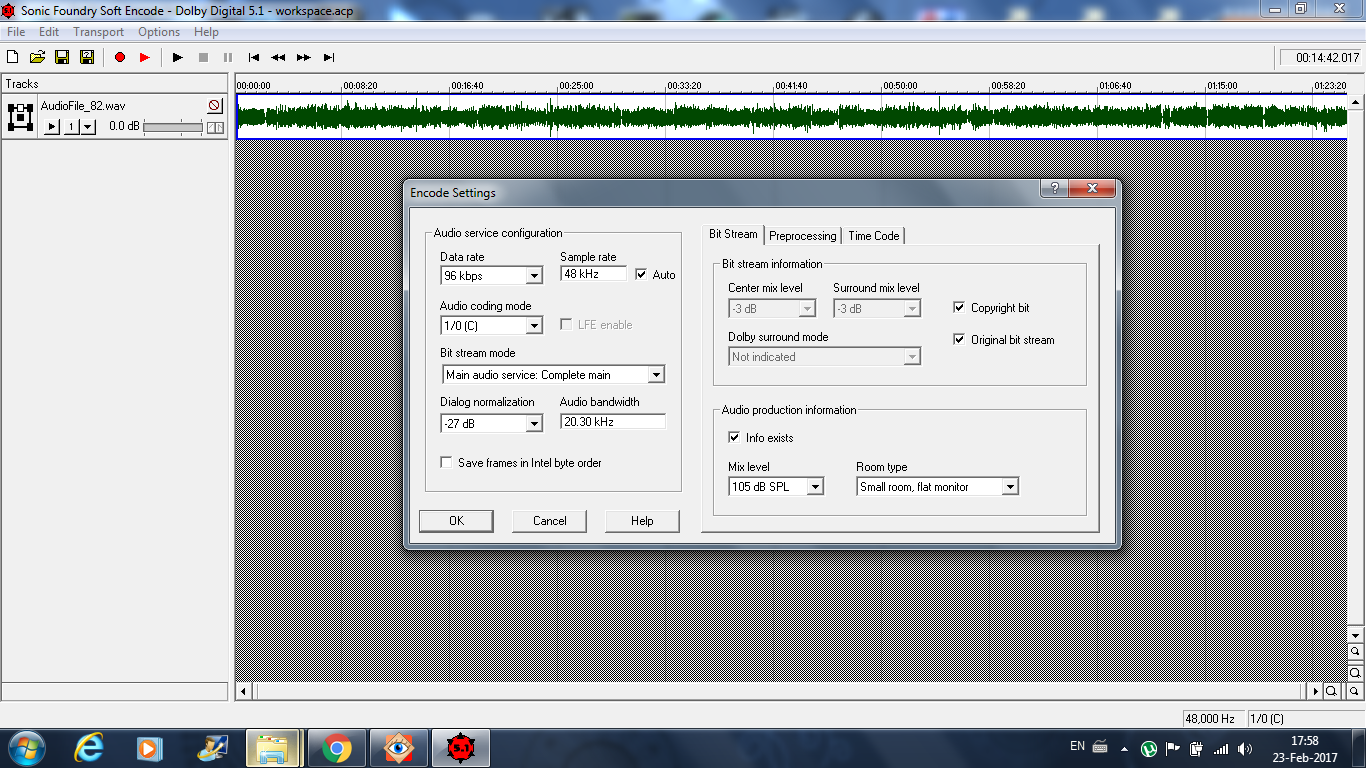1366x768 pixels.
Task: Uncheck the Copyright bit checkbox
Action: (x=959, y=308)
